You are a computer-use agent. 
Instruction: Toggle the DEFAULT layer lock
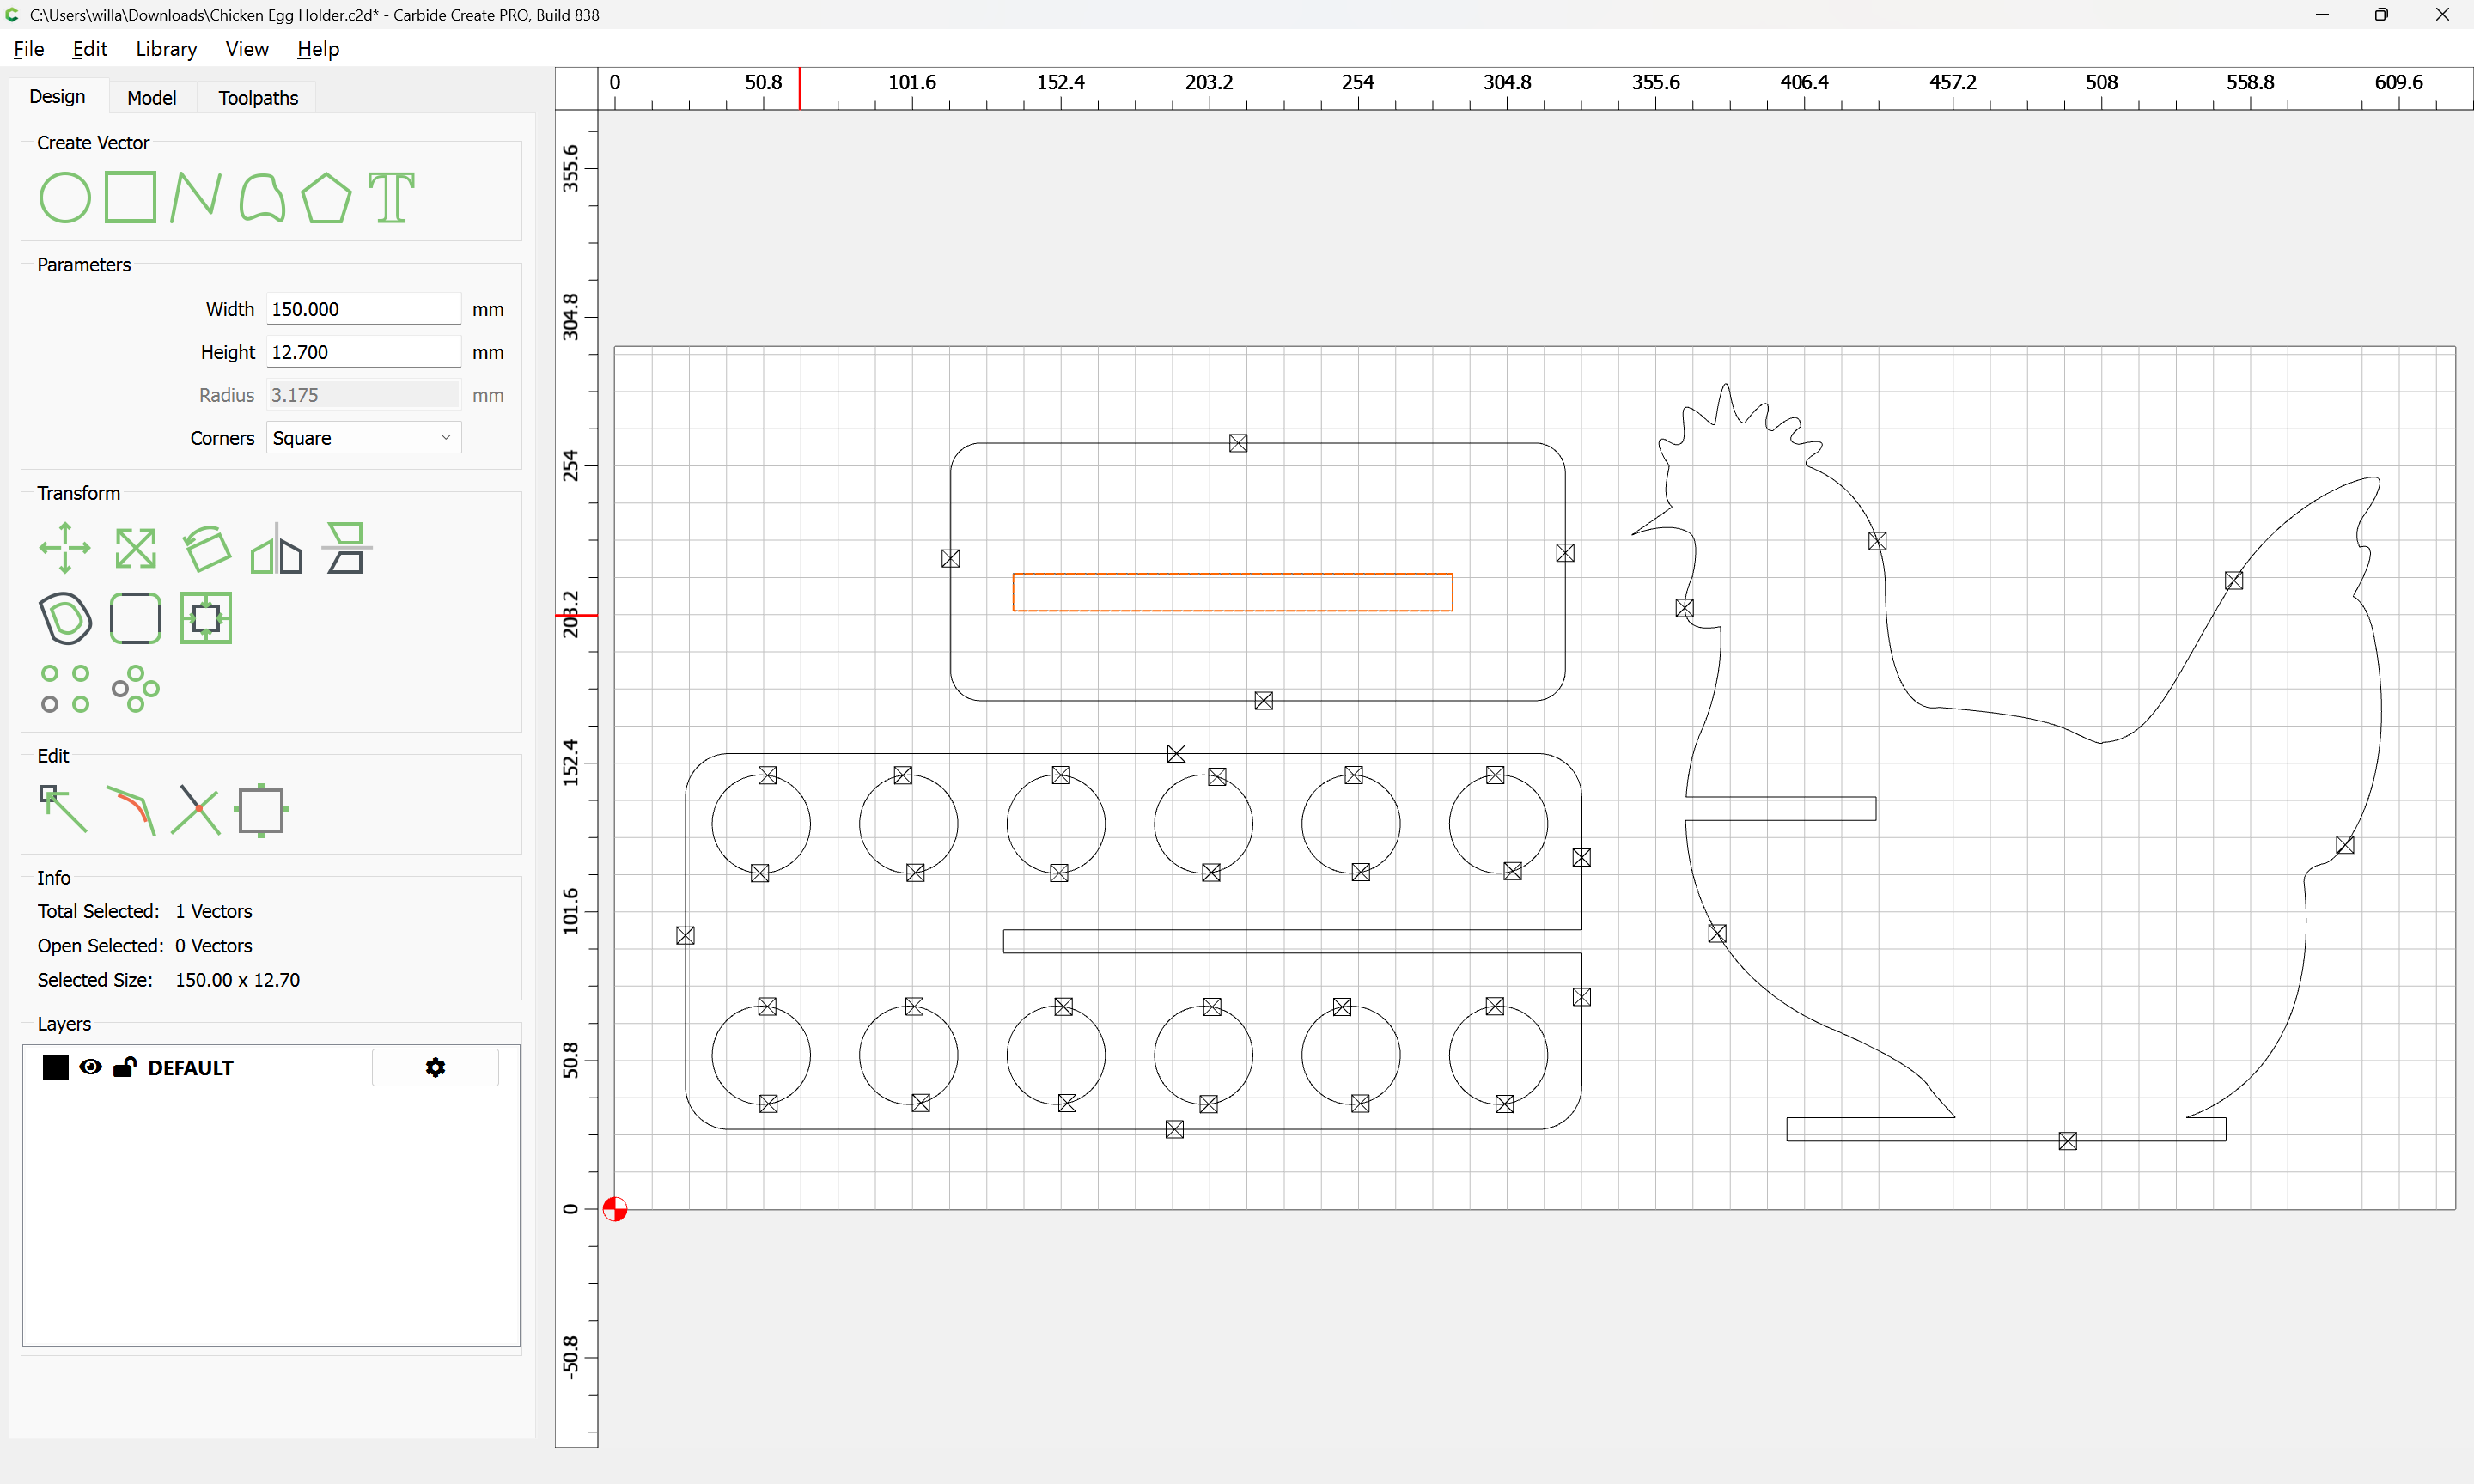click(124, 1067)
